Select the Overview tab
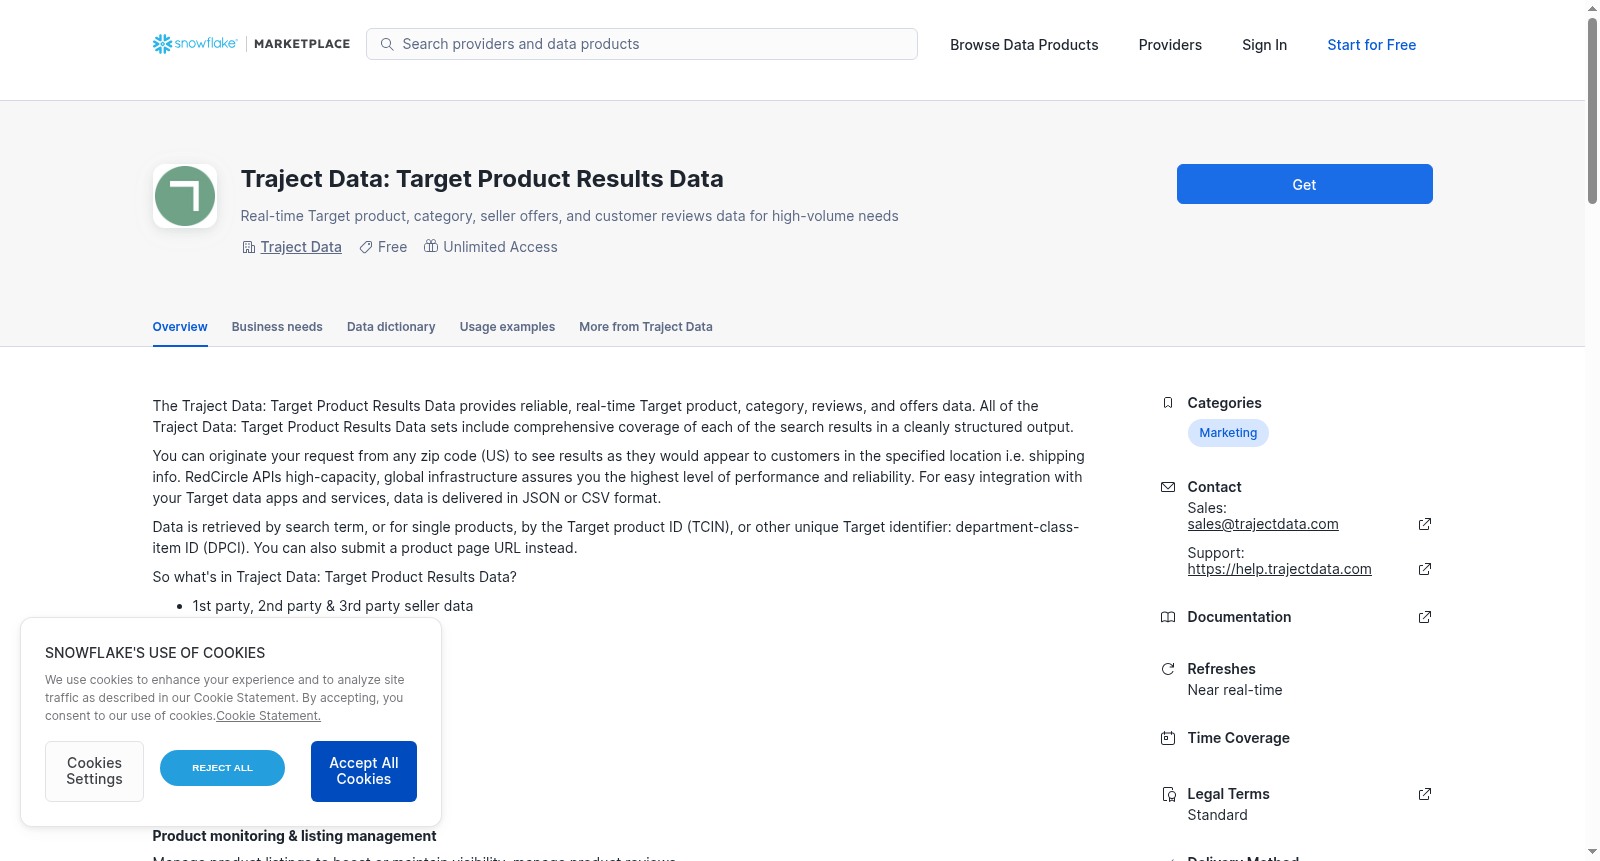The height and width of the screenshot is (861, 1600). coord(180,327)
